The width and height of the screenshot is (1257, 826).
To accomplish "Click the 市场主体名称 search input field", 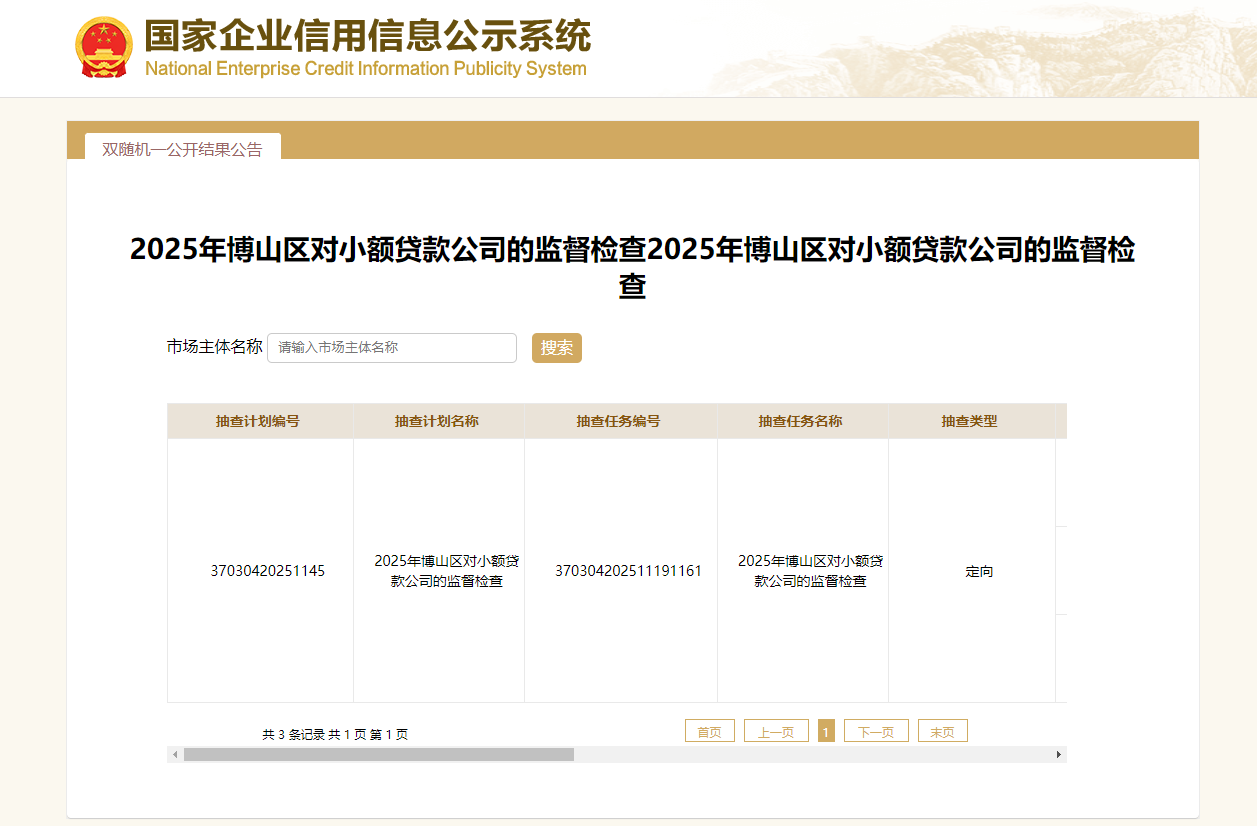I will coord(391,348).
